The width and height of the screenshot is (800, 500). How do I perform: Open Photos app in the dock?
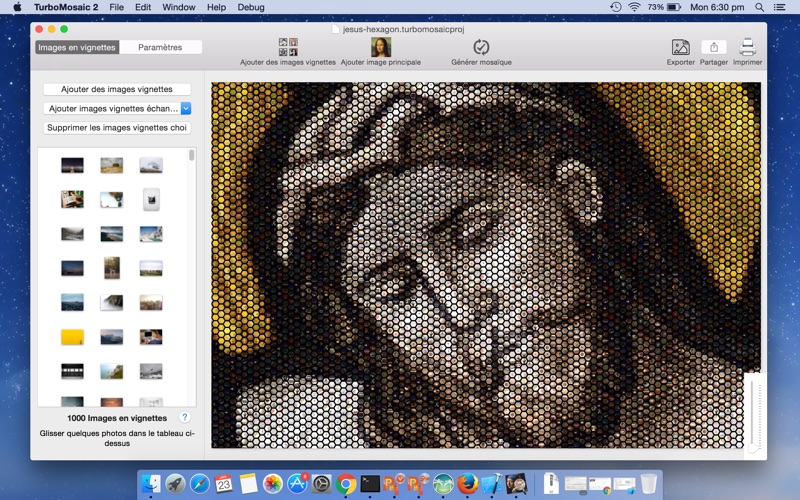[273, 484]
